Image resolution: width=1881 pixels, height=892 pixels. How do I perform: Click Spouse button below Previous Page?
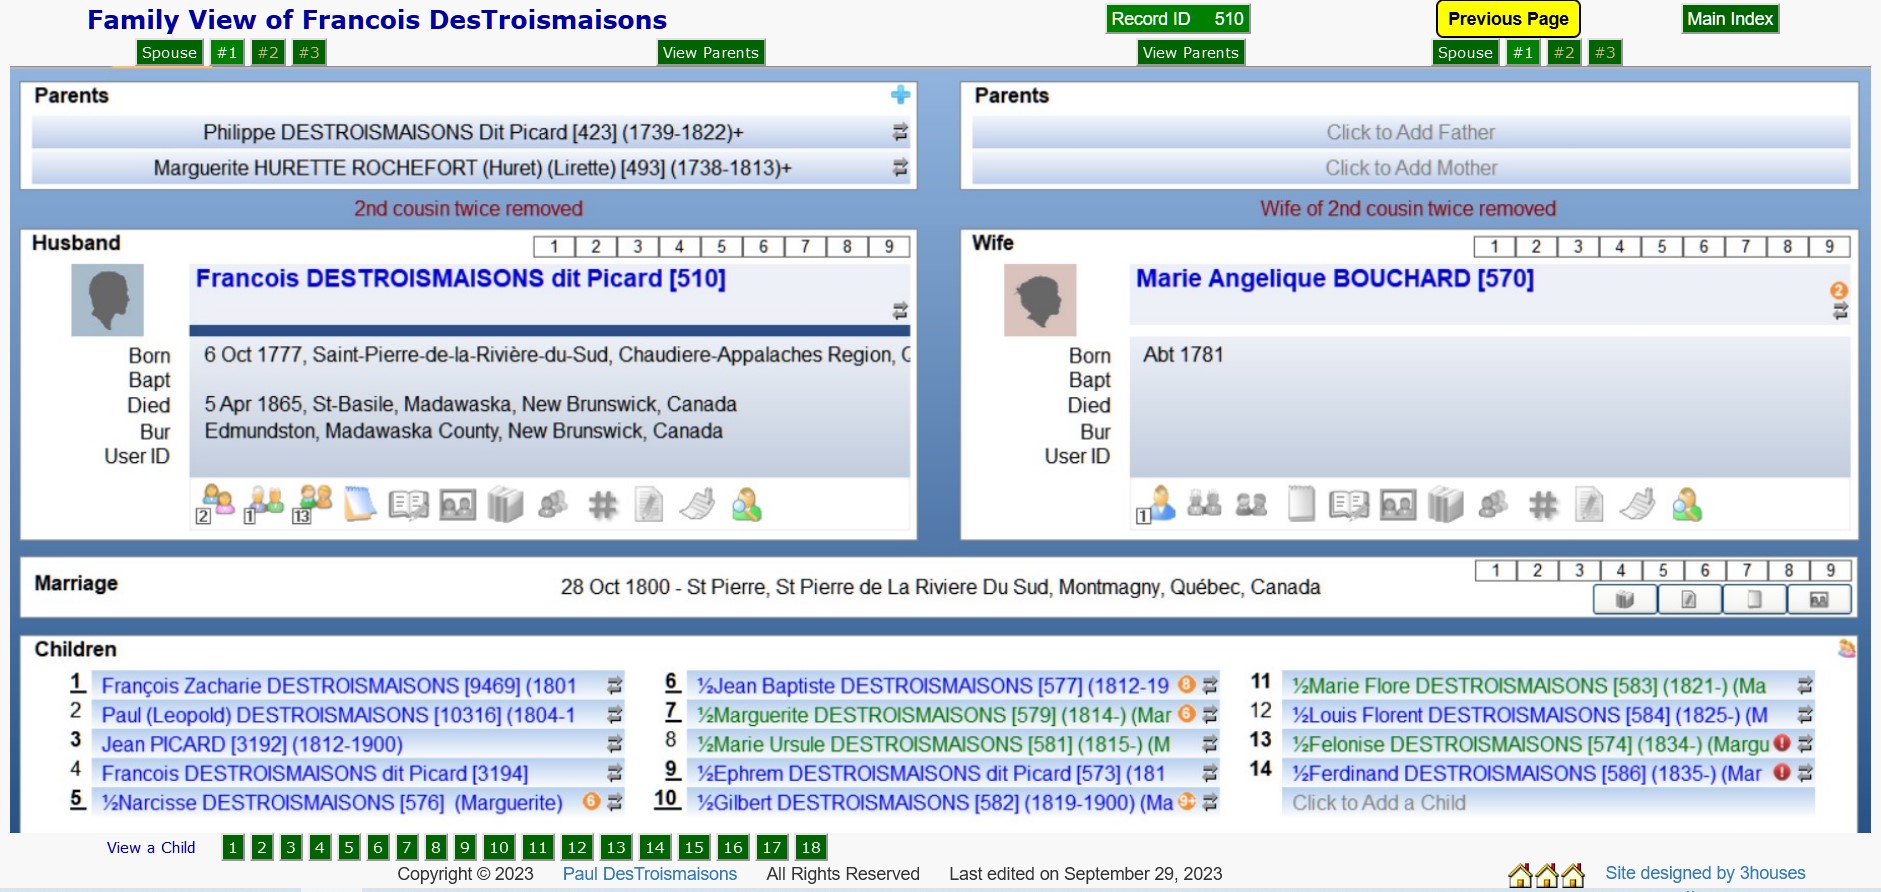tap(1465, 53)
